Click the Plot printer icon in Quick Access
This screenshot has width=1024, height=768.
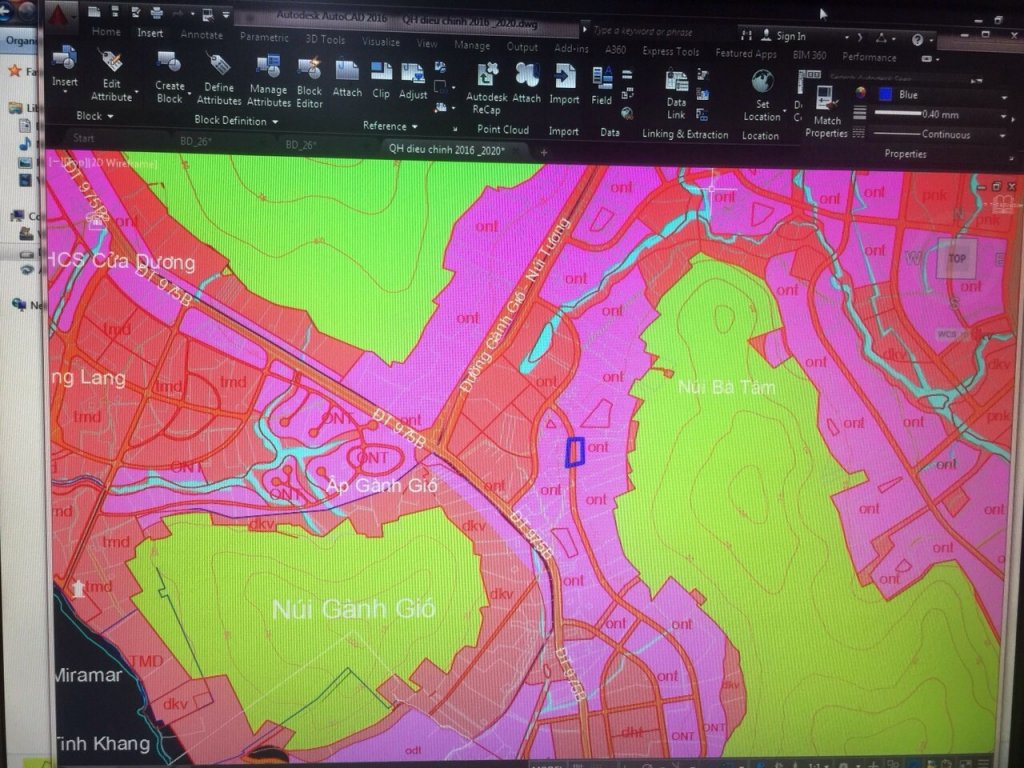[157, 12]
